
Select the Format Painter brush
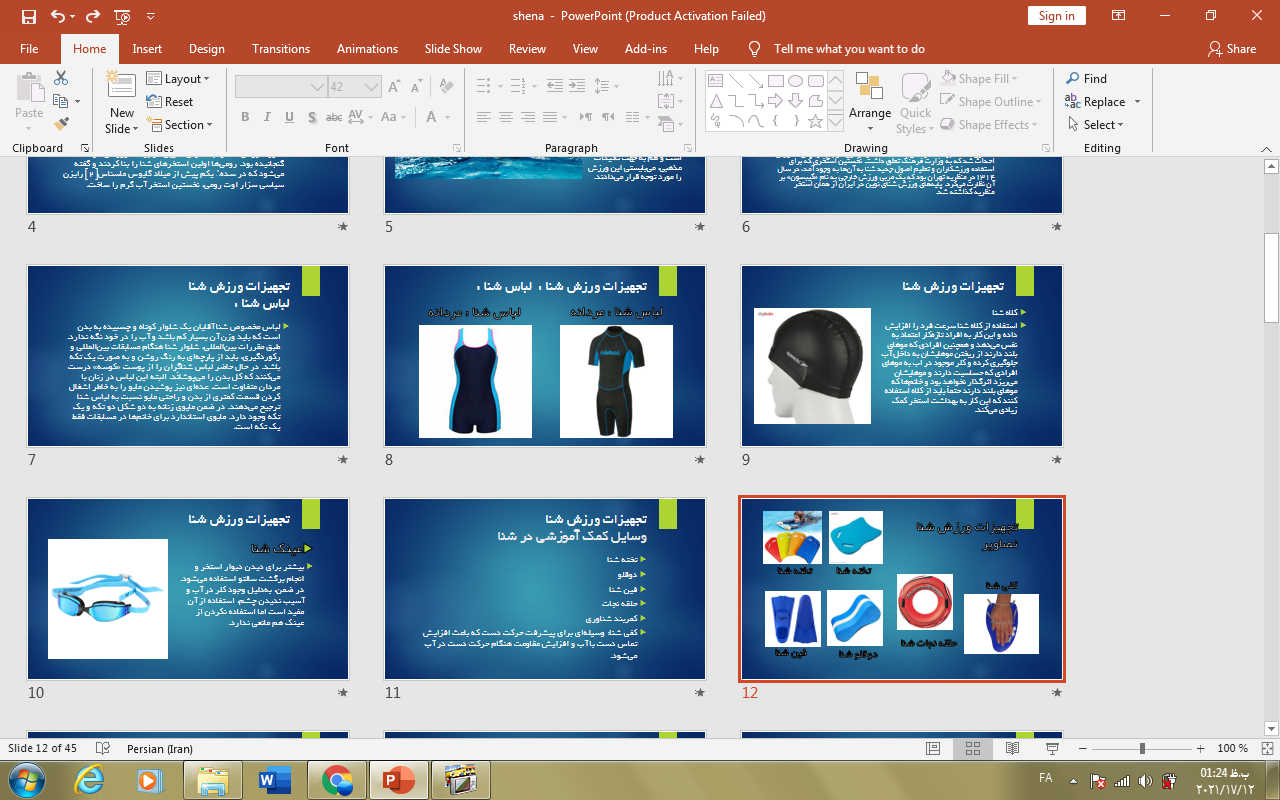(61, 124)
